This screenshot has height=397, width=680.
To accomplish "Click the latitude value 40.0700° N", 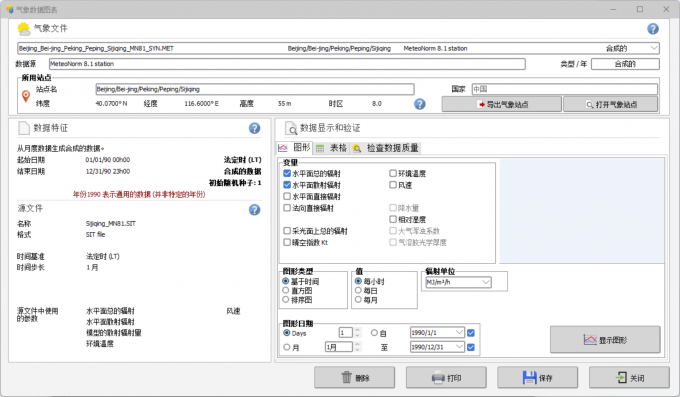I will [x=111, y=104].
